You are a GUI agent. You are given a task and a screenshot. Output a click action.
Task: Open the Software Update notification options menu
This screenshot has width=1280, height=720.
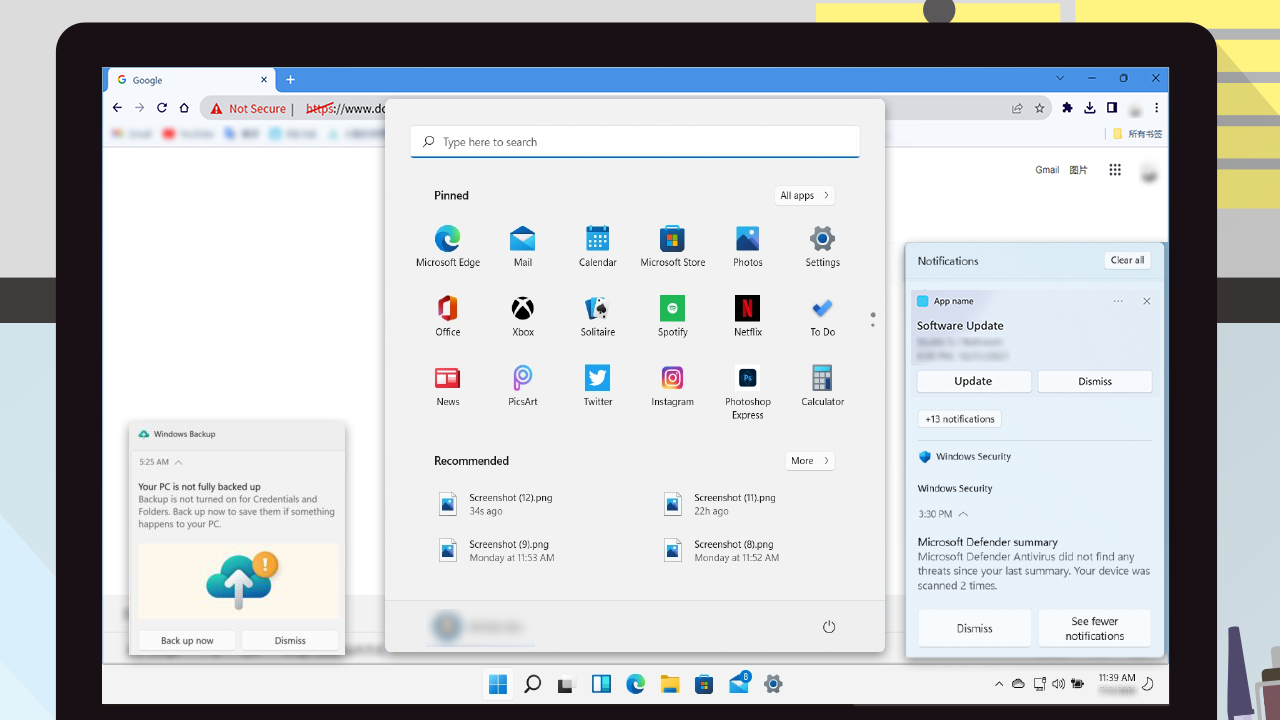point(1118,301)
